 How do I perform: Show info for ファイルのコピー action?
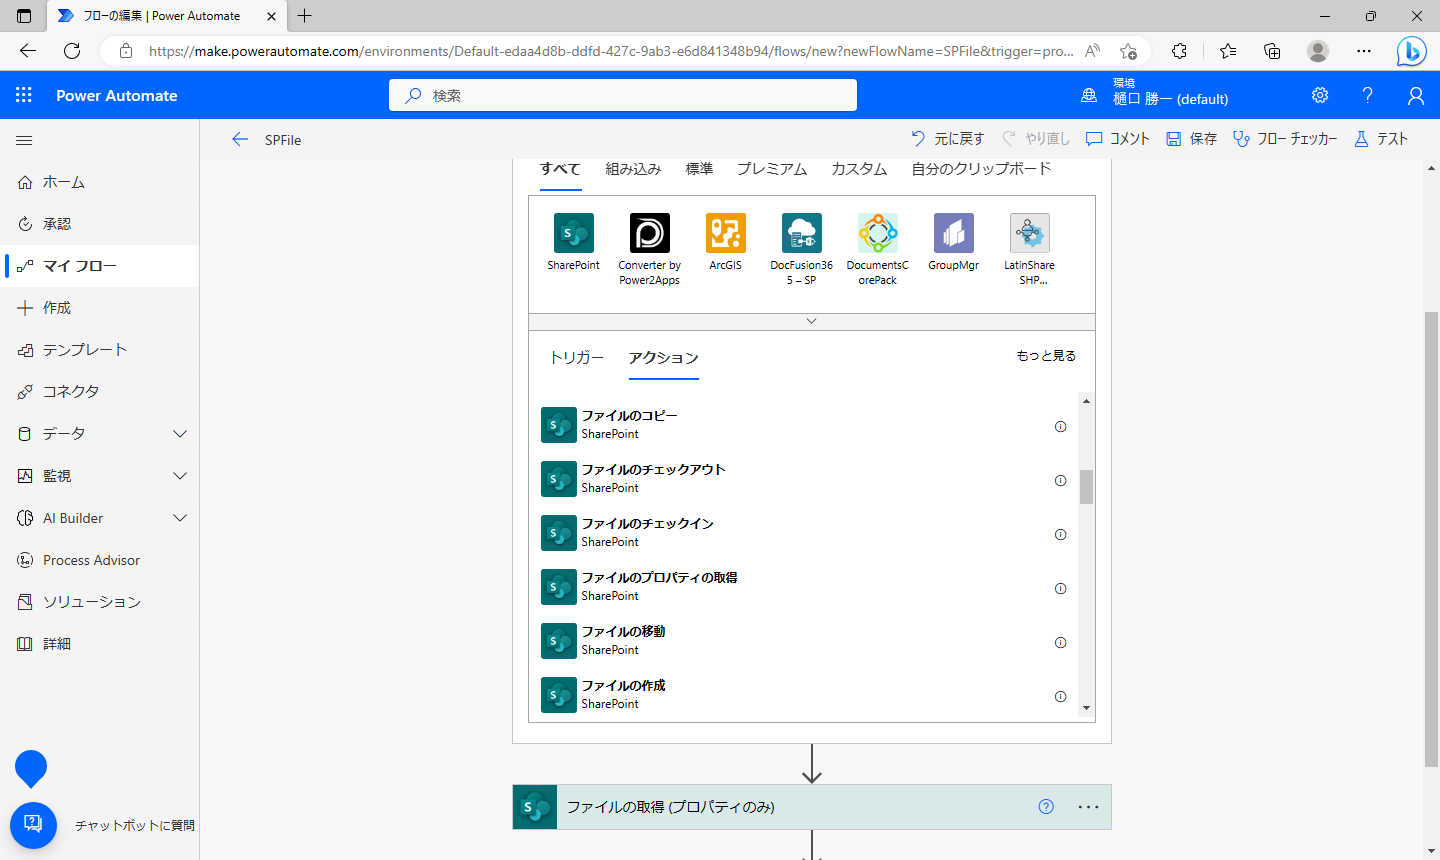[1060, 427]
